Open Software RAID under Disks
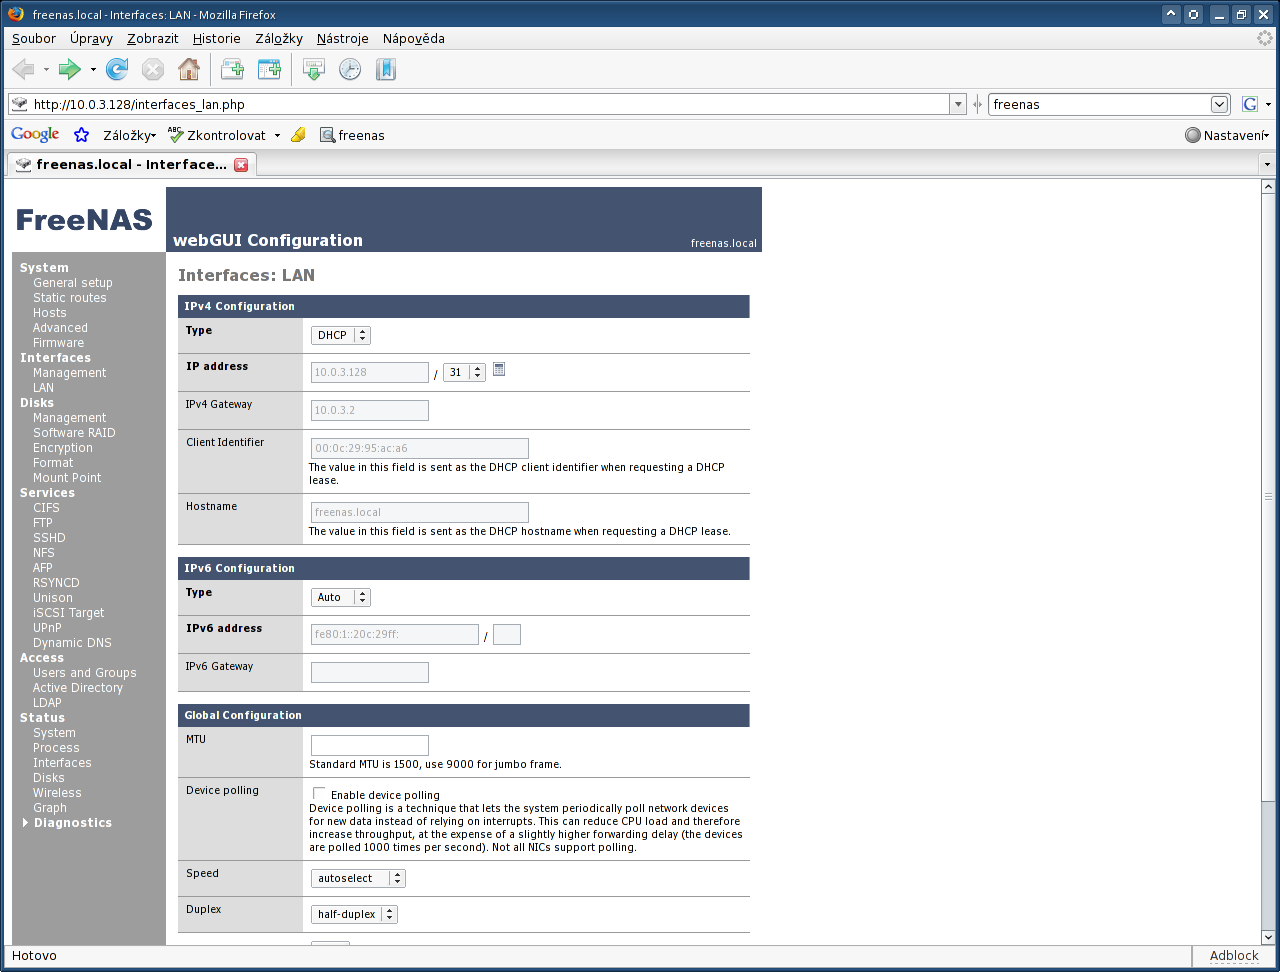 pyautogui.click(x=74, y=433)
